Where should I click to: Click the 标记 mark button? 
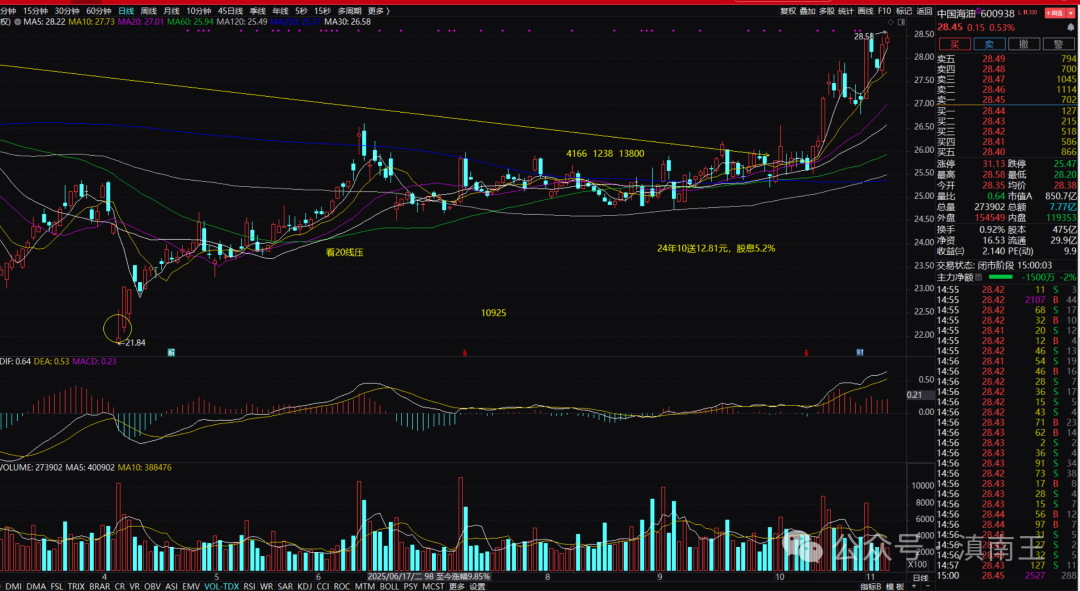click(x=904, y=11)
